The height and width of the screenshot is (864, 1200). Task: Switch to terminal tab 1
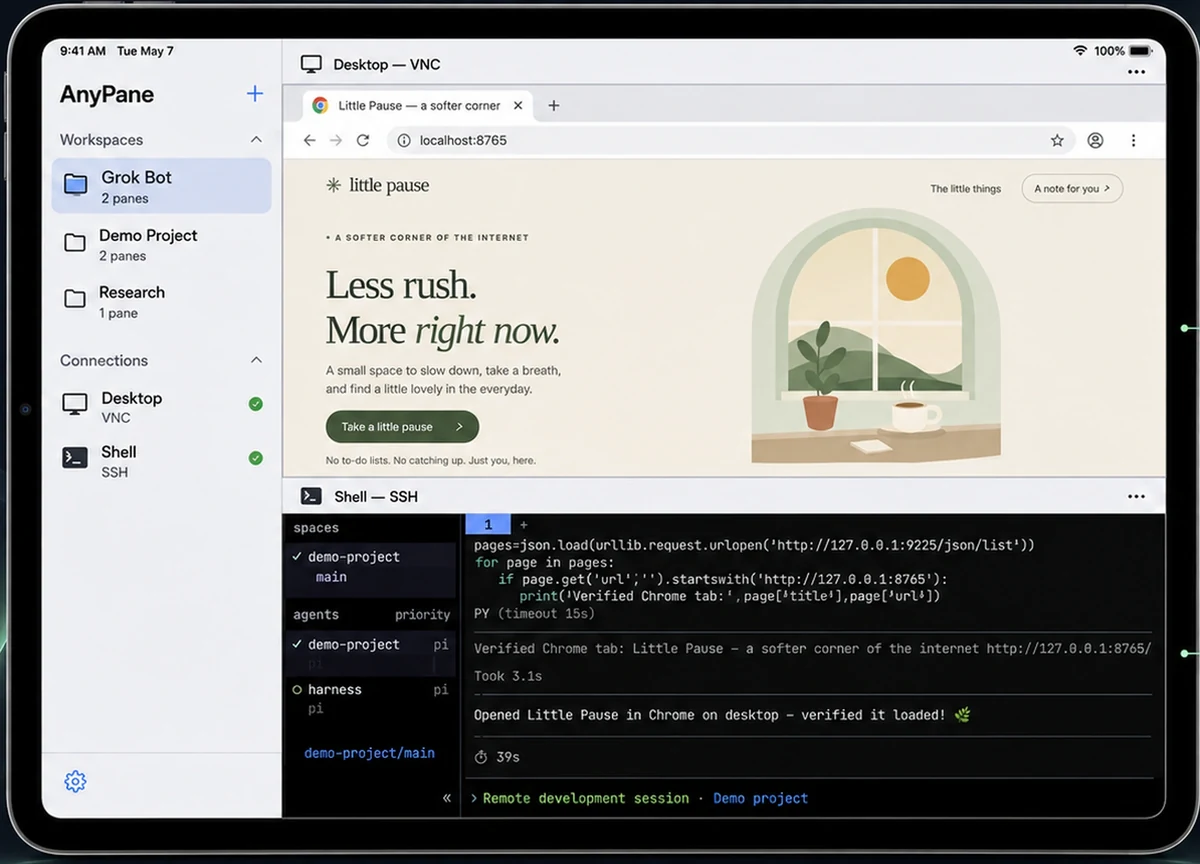coord(488,524)
